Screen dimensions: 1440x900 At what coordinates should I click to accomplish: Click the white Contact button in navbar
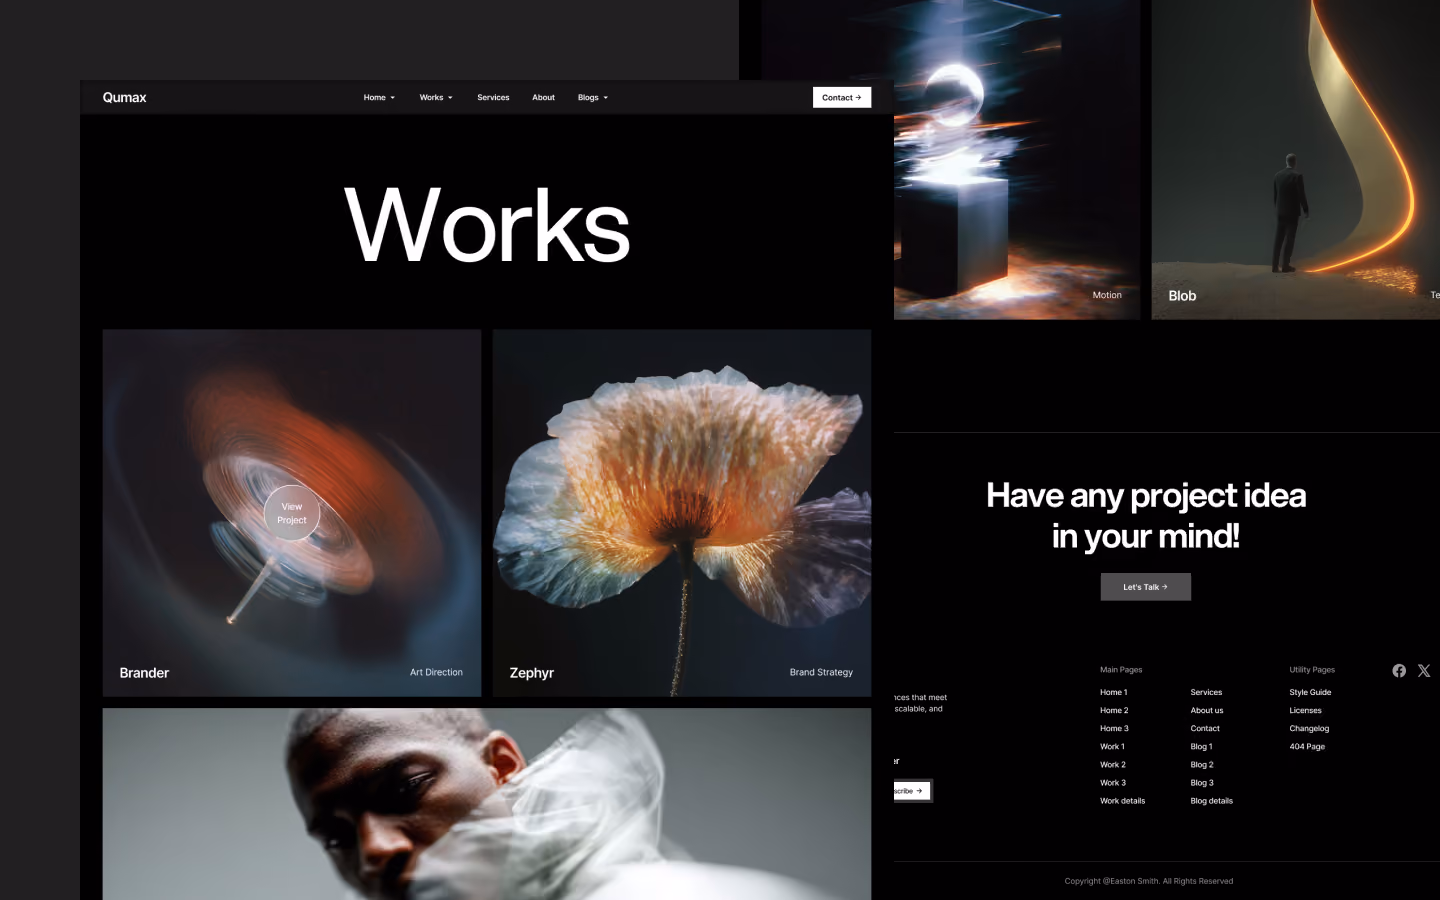pyautogui.click(x=842, y=97)
